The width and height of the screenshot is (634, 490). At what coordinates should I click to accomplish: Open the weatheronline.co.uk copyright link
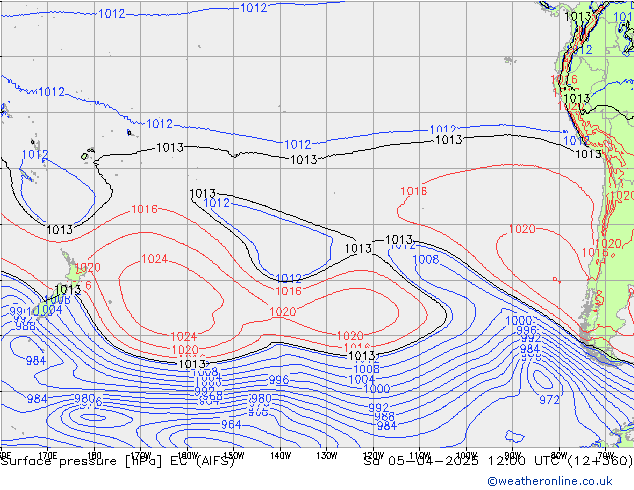coord(550,481)
